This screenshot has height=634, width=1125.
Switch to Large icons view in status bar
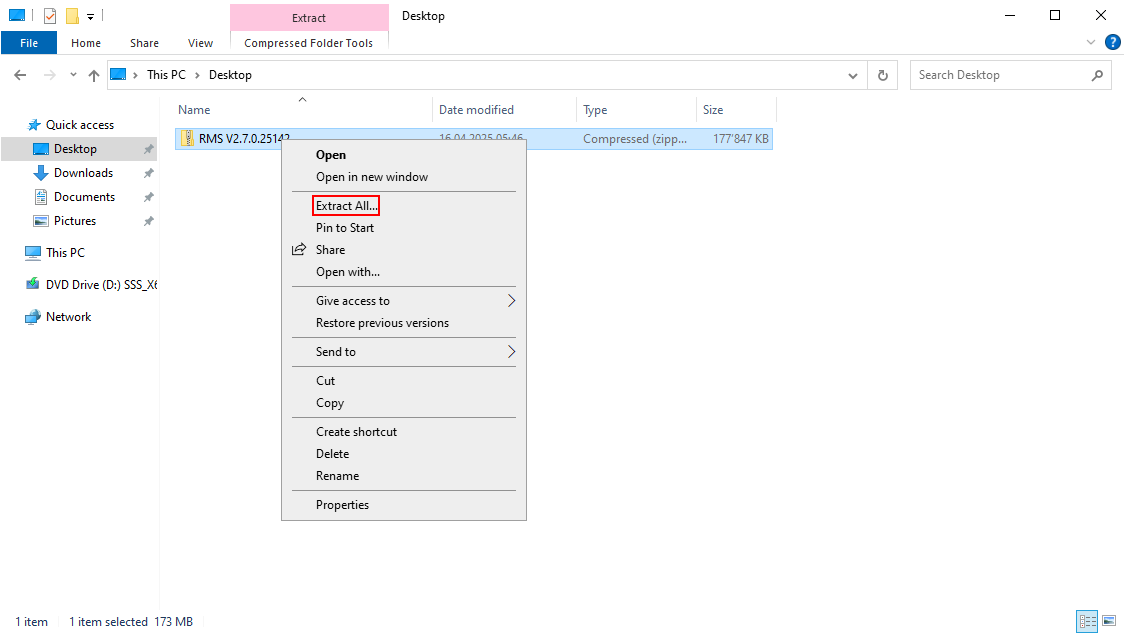[1109, 621]
